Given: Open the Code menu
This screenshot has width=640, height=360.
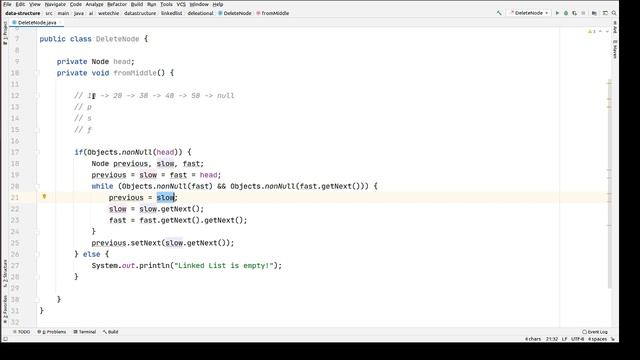Looking at the screenshot, I should tap(76, 4).
